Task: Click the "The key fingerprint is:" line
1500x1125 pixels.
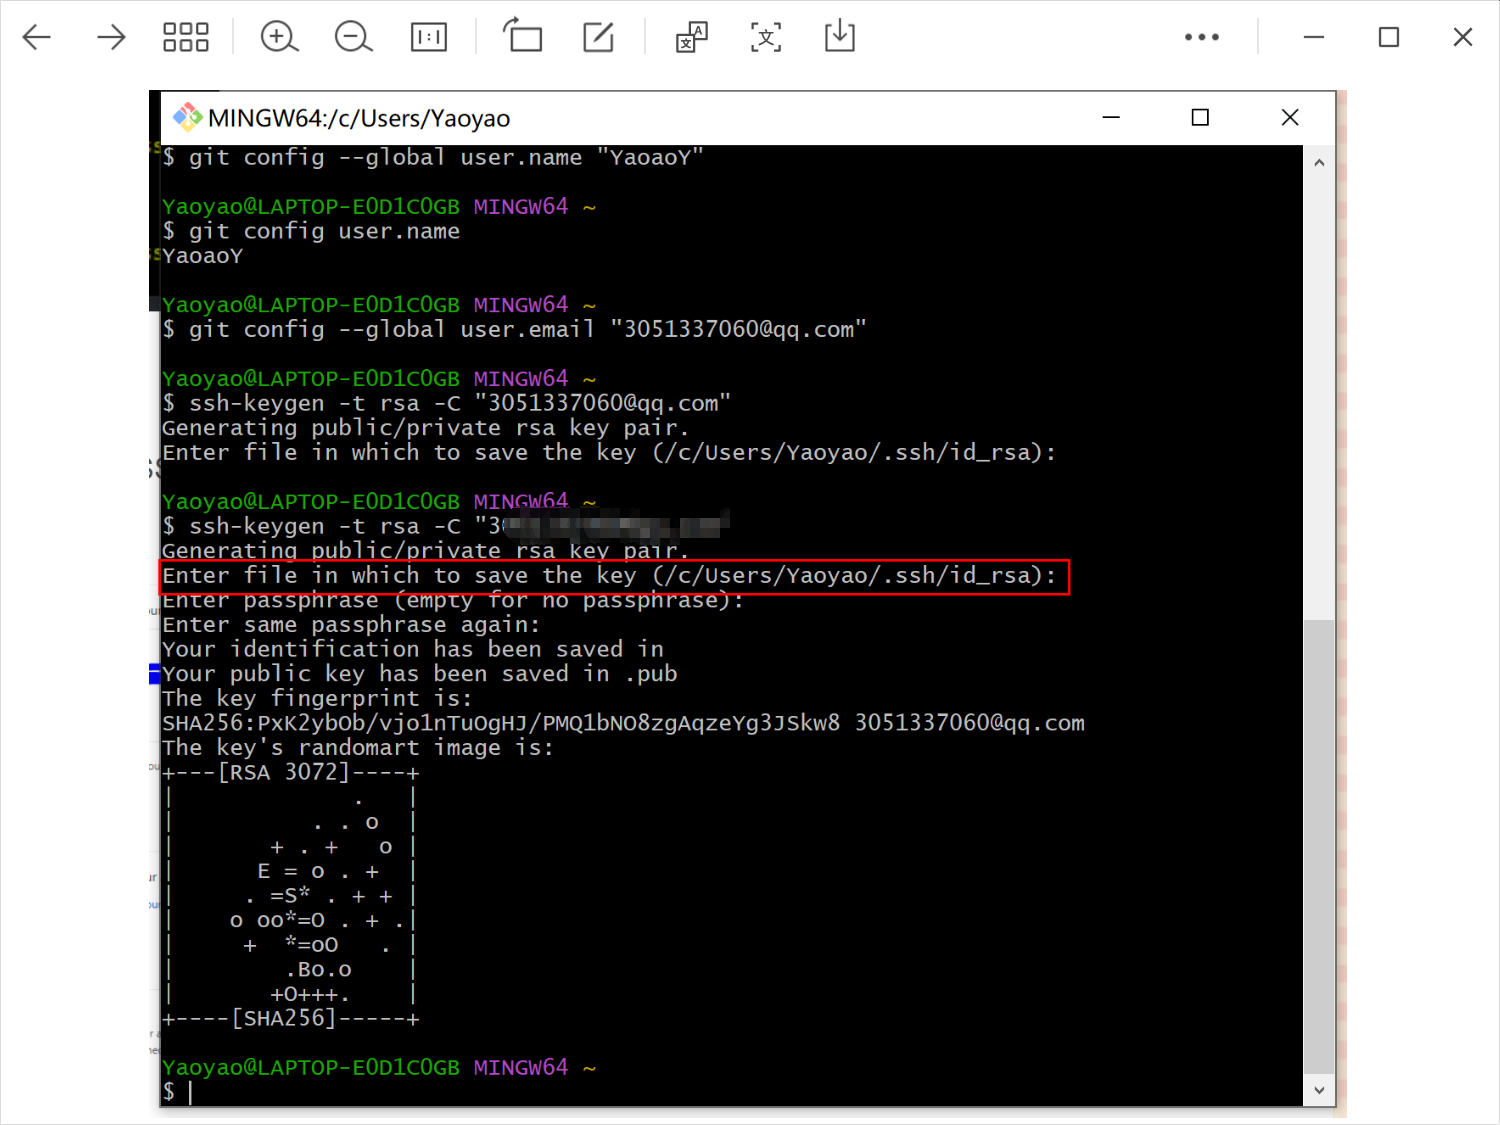Action: pos(317,698)
